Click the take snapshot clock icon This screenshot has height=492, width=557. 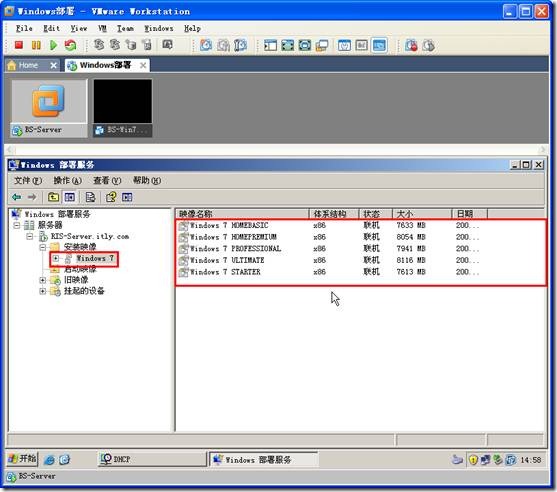point(206,45)
